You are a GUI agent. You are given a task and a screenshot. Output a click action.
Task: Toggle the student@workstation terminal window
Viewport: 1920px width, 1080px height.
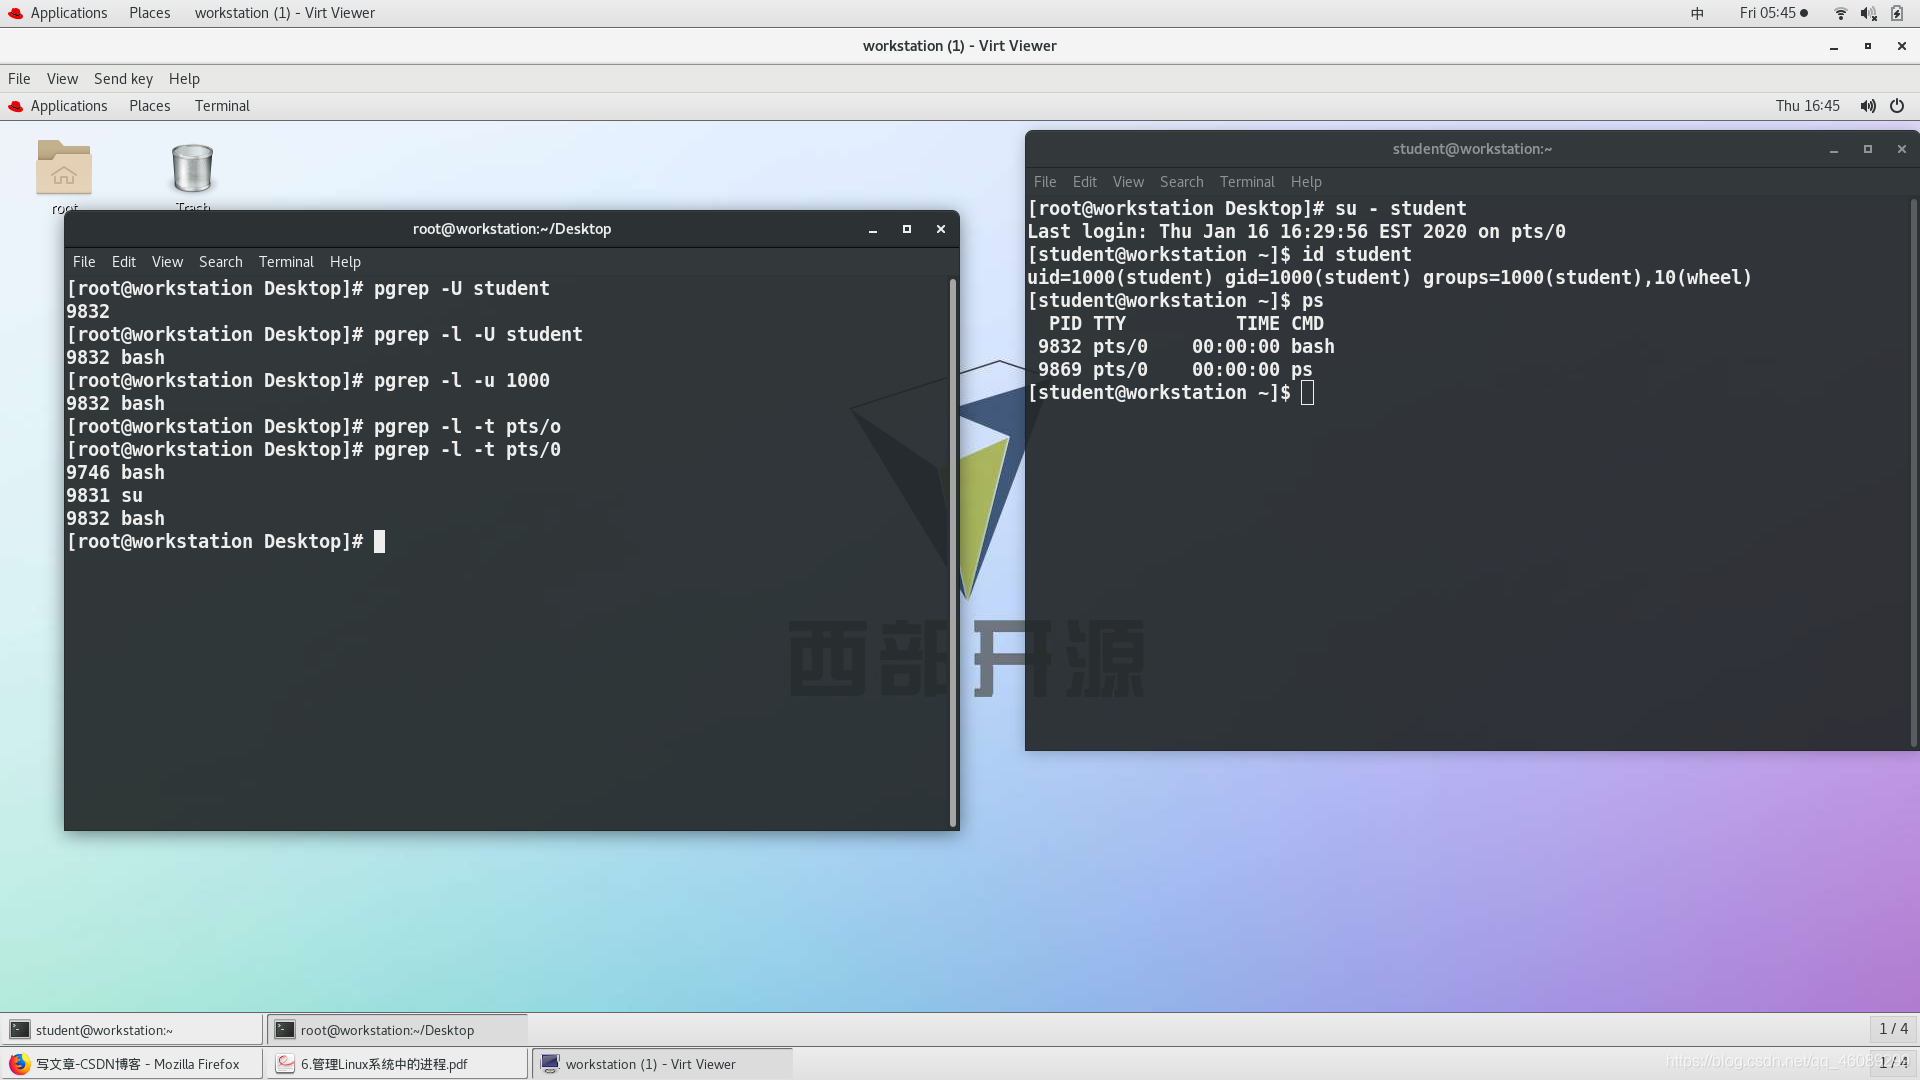pyautogui.click(x=132, y=1030)
